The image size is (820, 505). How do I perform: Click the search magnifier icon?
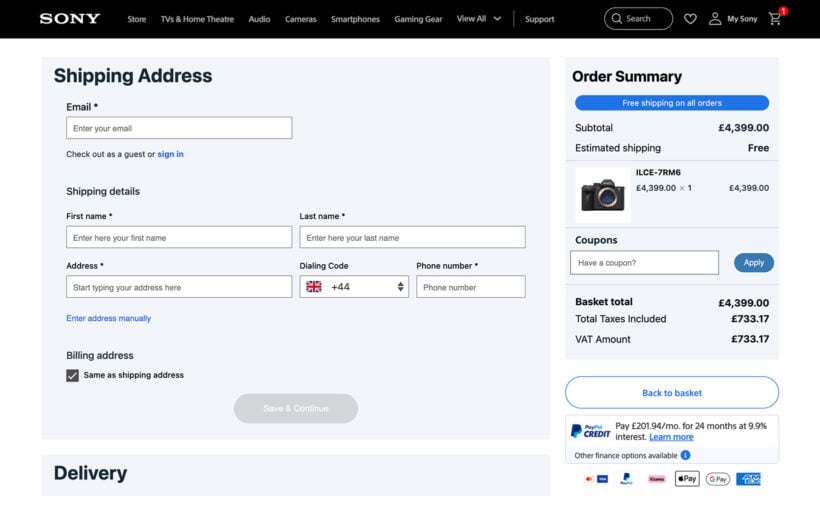[x=617, y=18]
